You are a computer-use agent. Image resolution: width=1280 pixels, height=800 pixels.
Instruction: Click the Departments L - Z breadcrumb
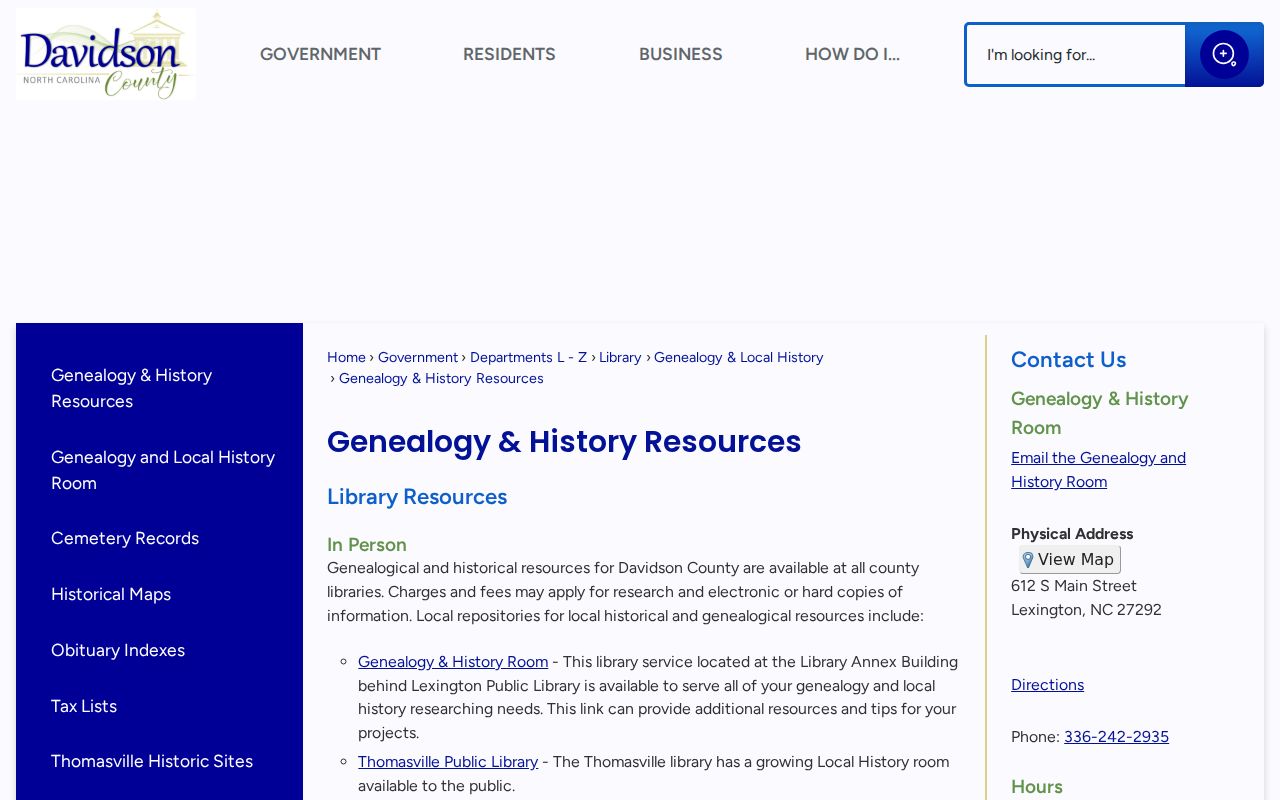[528, 357]
